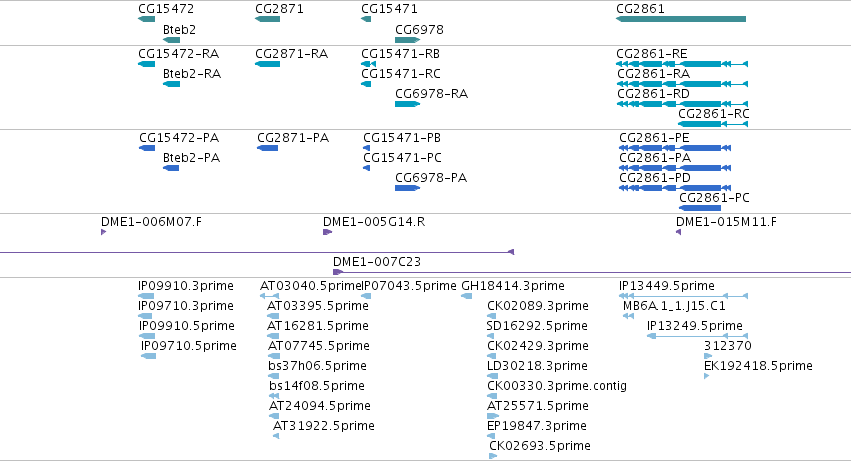This screenshot has width=851, height=461.
Task: Click protein CG2871-PA
Action: point(268,148)
